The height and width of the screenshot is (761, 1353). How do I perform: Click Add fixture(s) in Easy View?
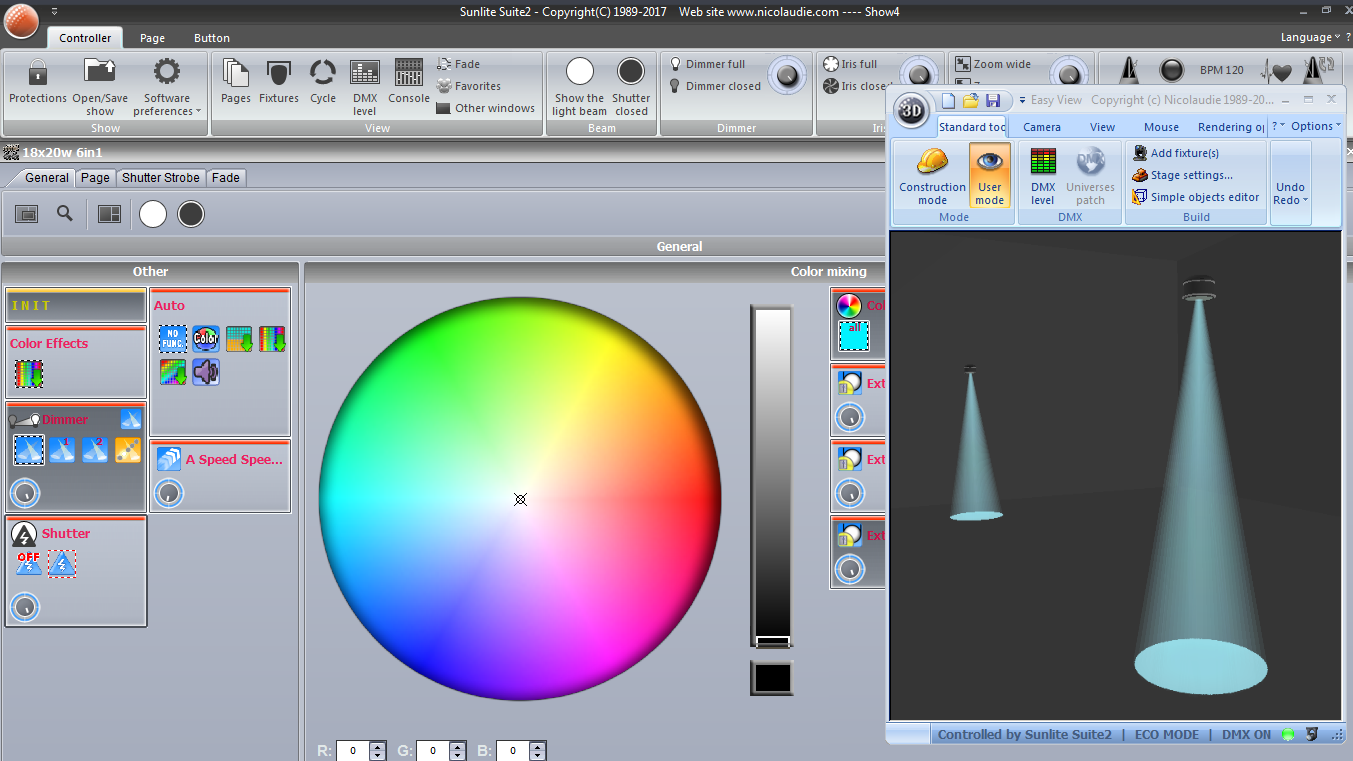pyautogui.click(x=1175, y=153)
